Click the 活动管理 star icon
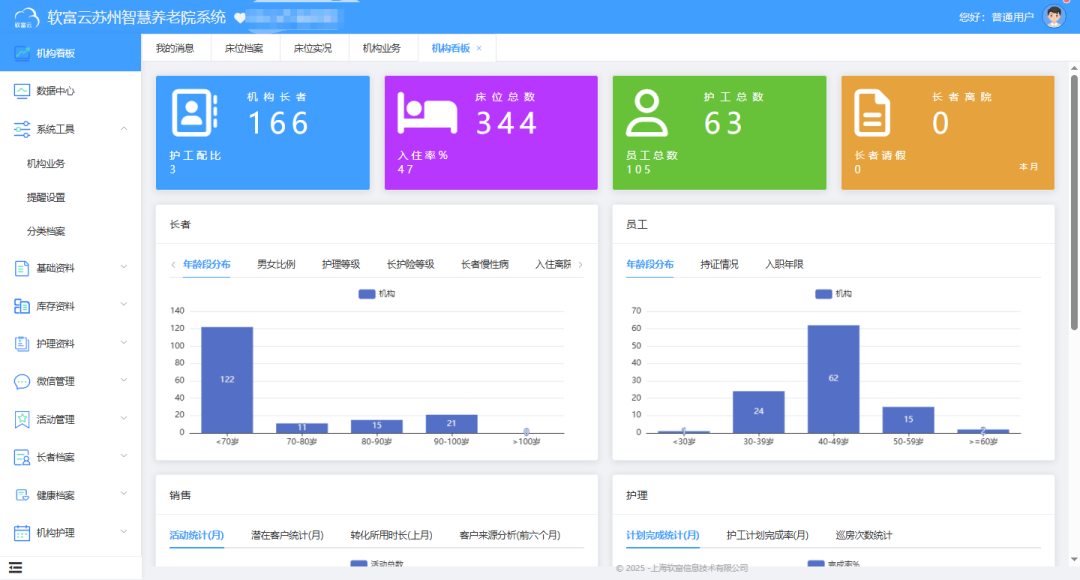This screenshot has width=1080, height=580. coord(22,420)
